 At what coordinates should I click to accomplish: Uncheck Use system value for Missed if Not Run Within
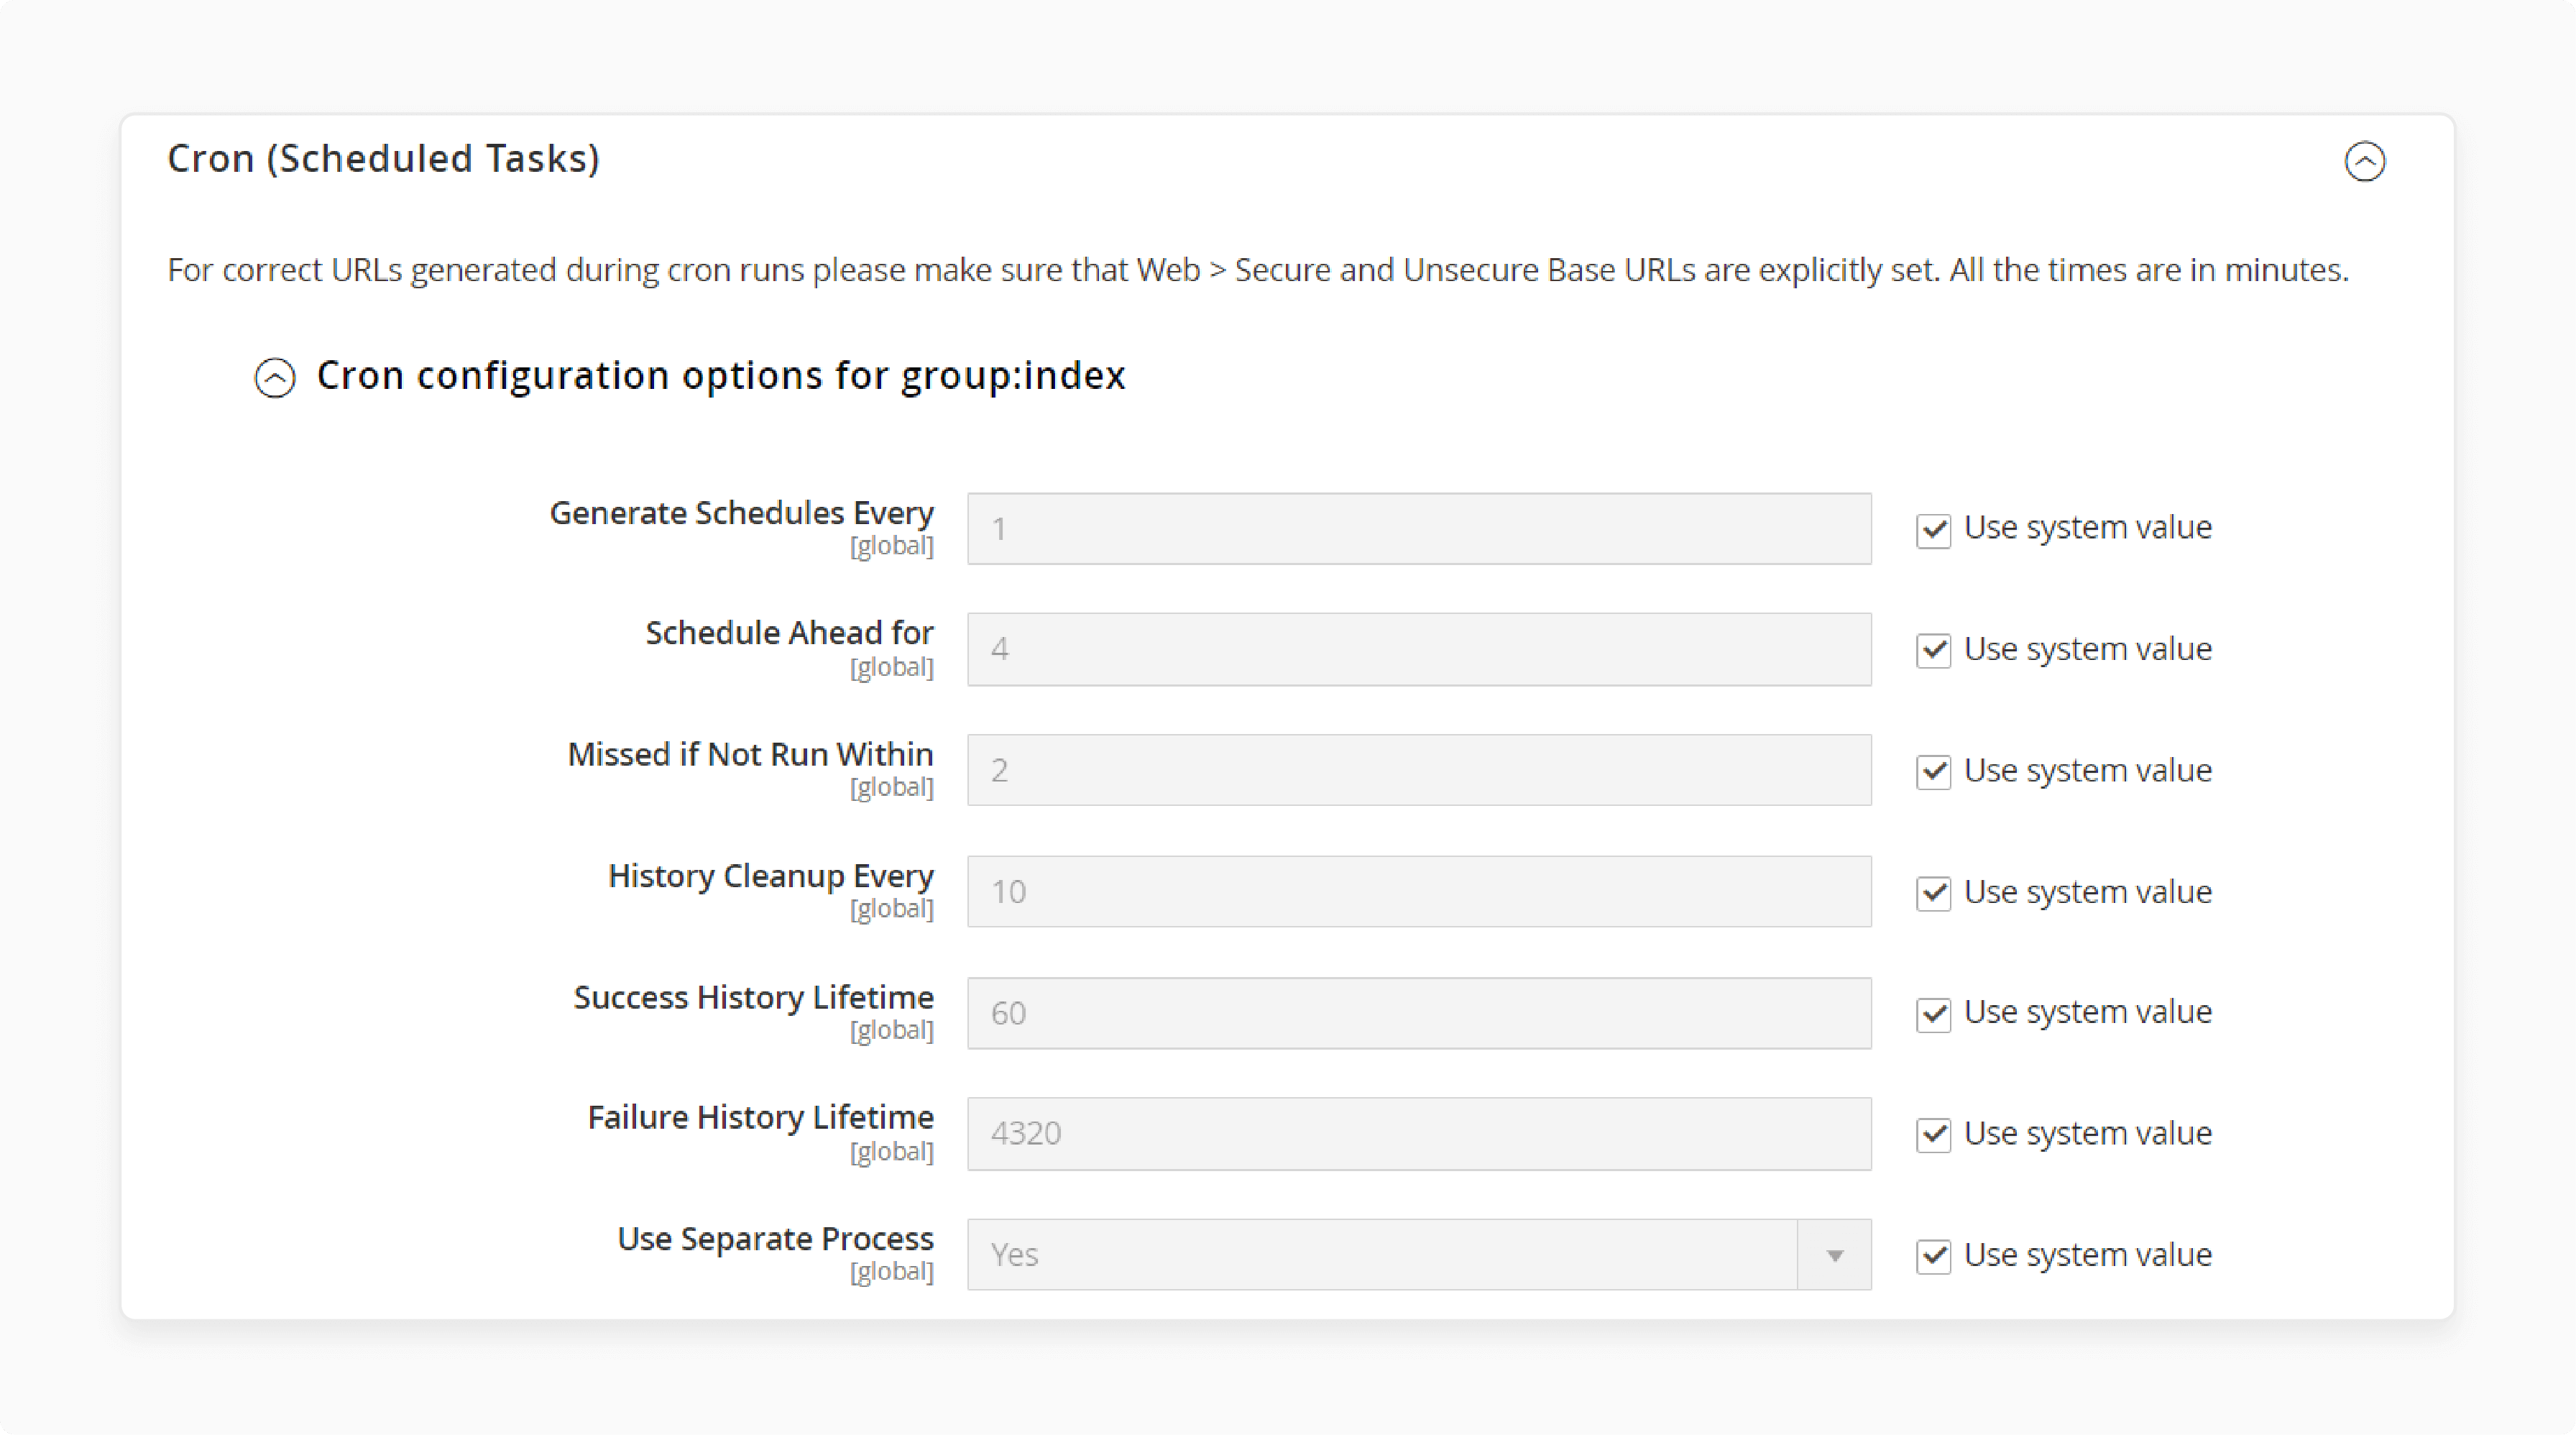click(1933, 771)
